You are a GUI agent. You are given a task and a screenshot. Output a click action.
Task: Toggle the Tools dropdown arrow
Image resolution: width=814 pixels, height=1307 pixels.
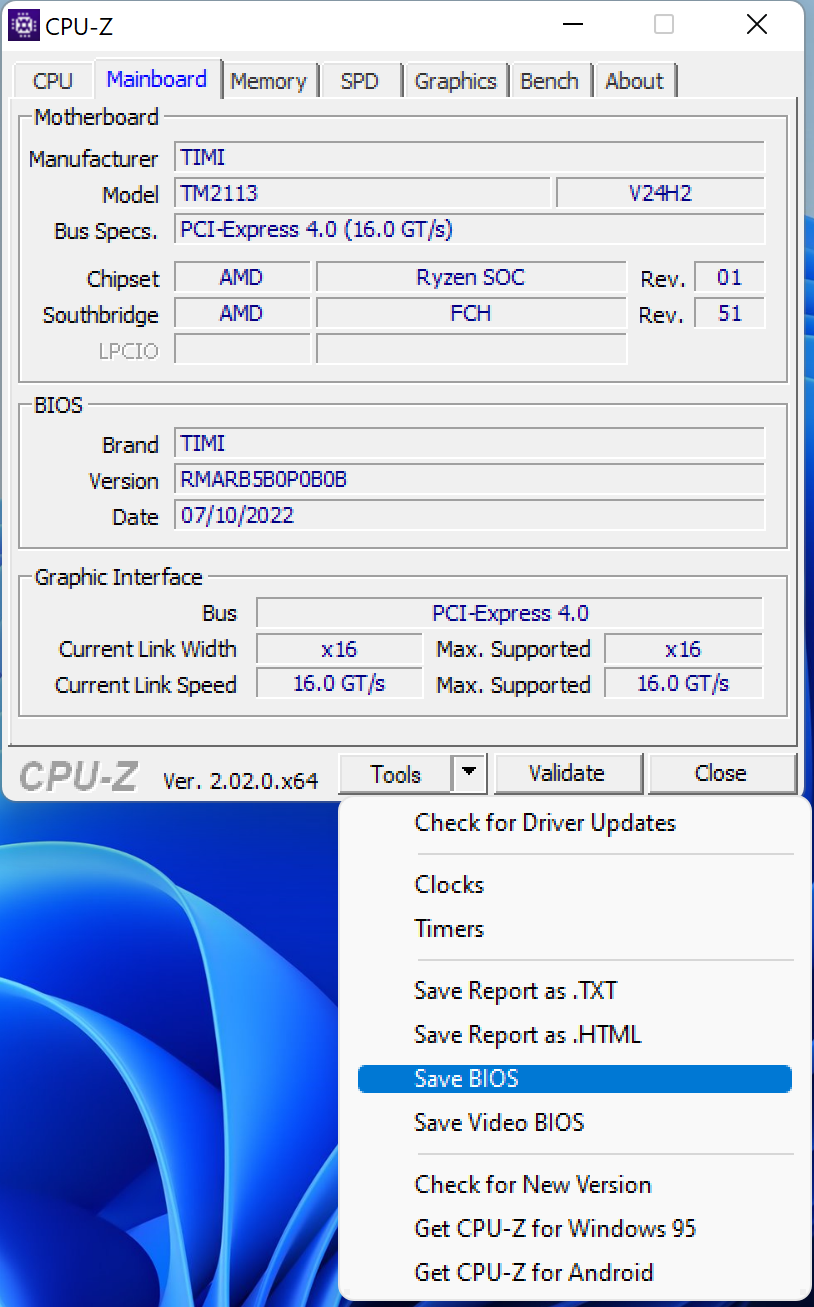pyautogui.click(x=470, y=774)
